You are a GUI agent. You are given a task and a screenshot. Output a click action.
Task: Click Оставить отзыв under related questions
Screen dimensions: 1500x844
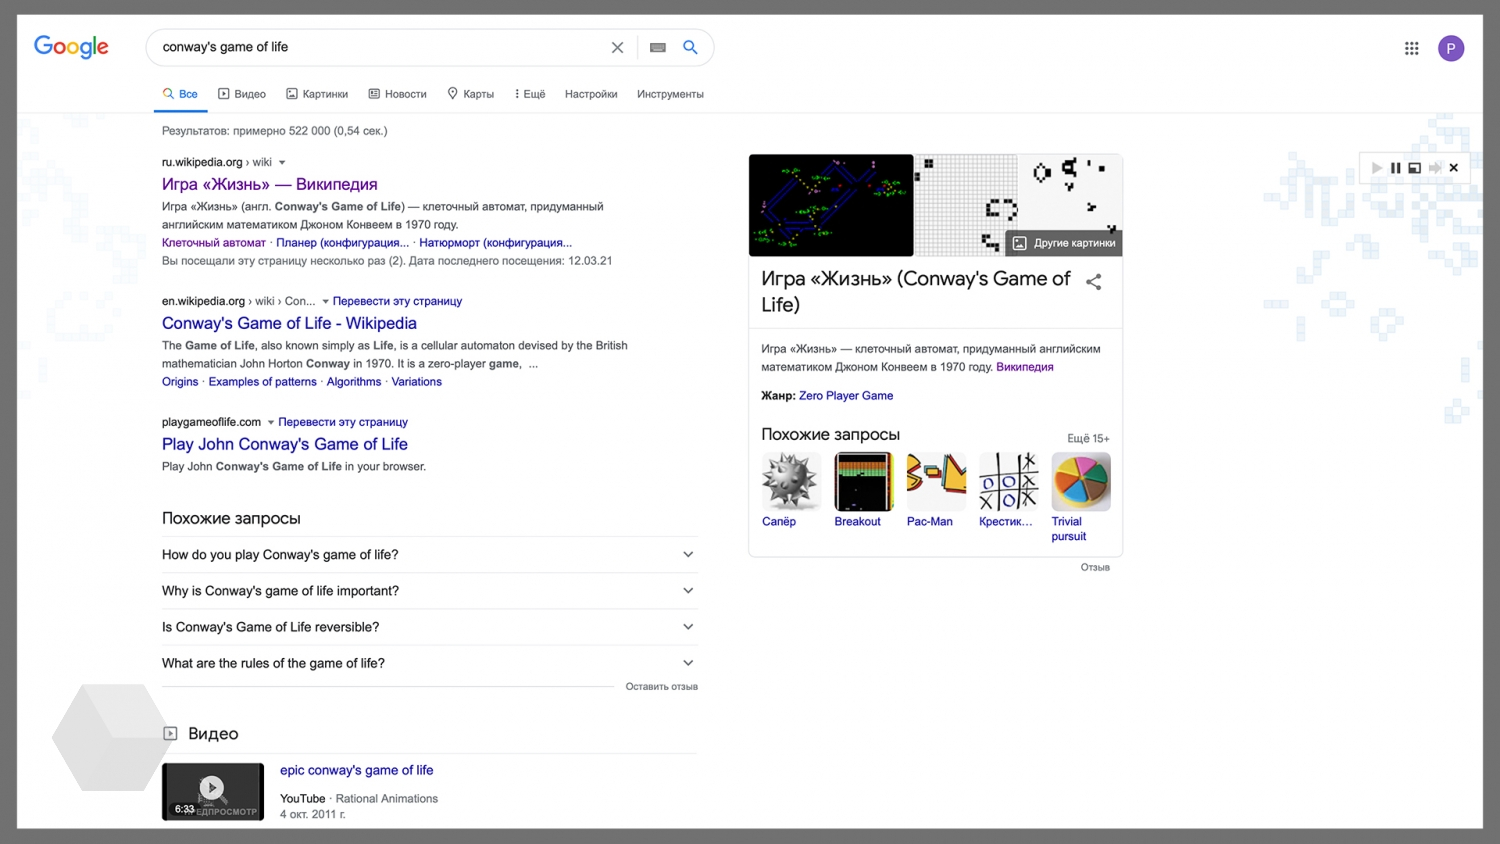tap(661, 687)
